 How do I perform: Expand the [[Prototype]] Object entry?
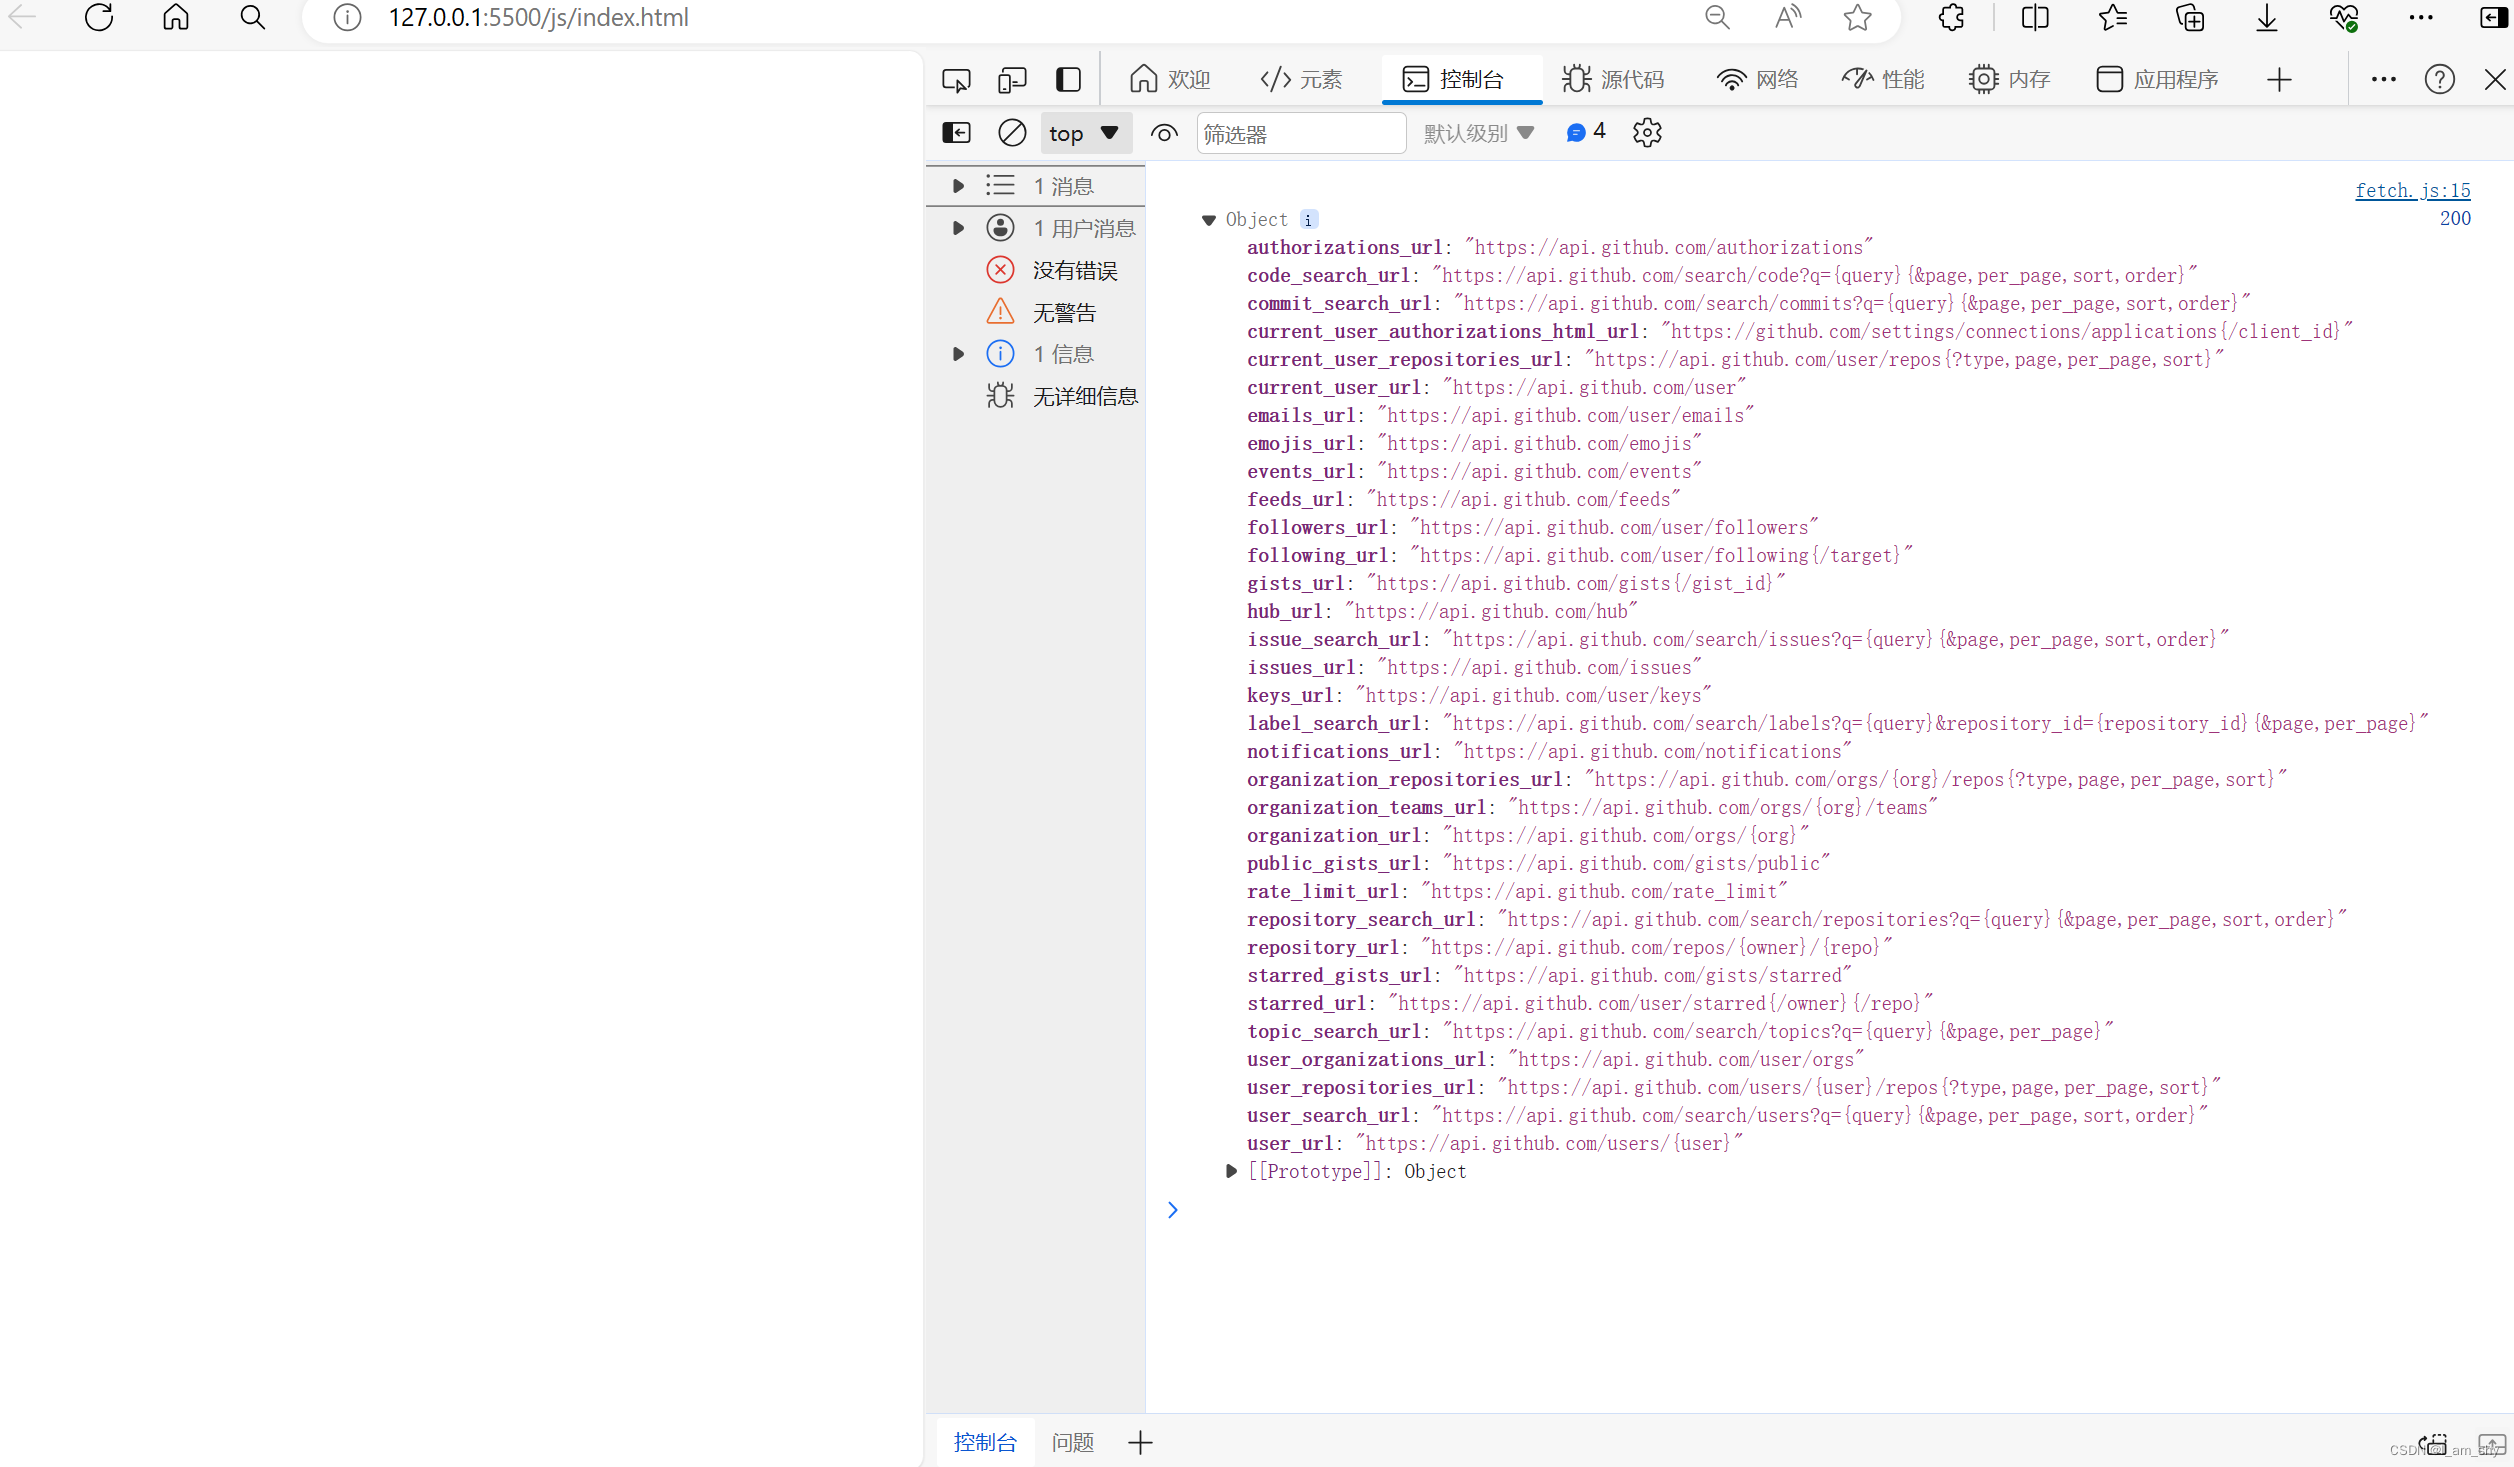coord(1232,1171)
